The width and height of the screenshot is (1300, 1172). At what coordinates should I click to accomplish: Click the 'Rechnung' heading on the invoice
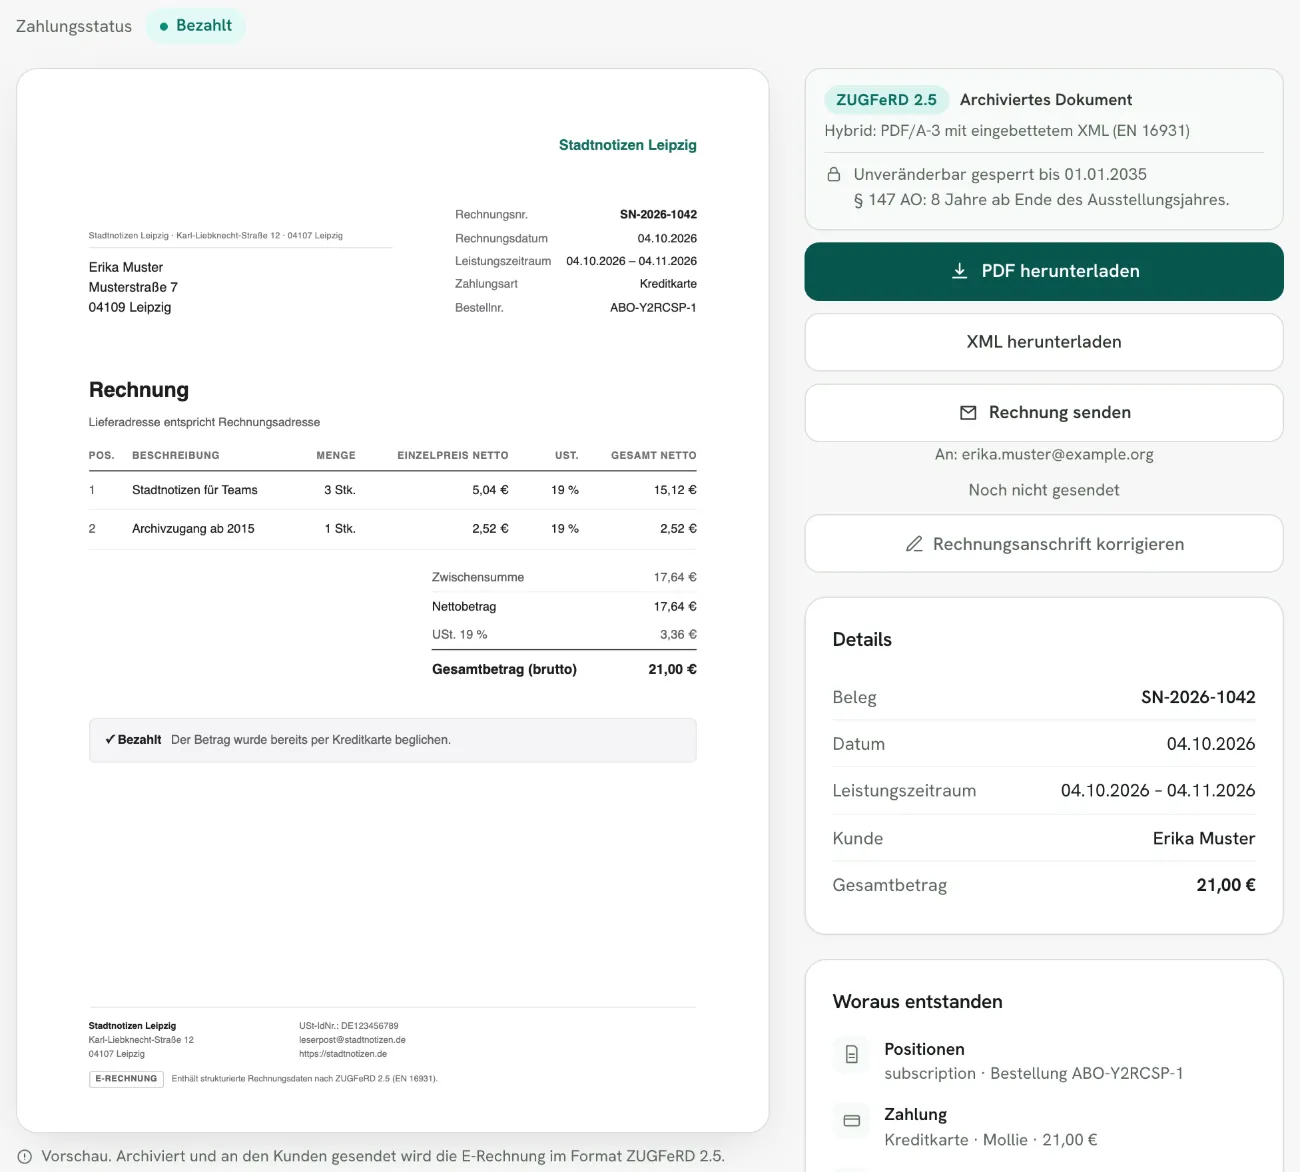click(139, 390)
